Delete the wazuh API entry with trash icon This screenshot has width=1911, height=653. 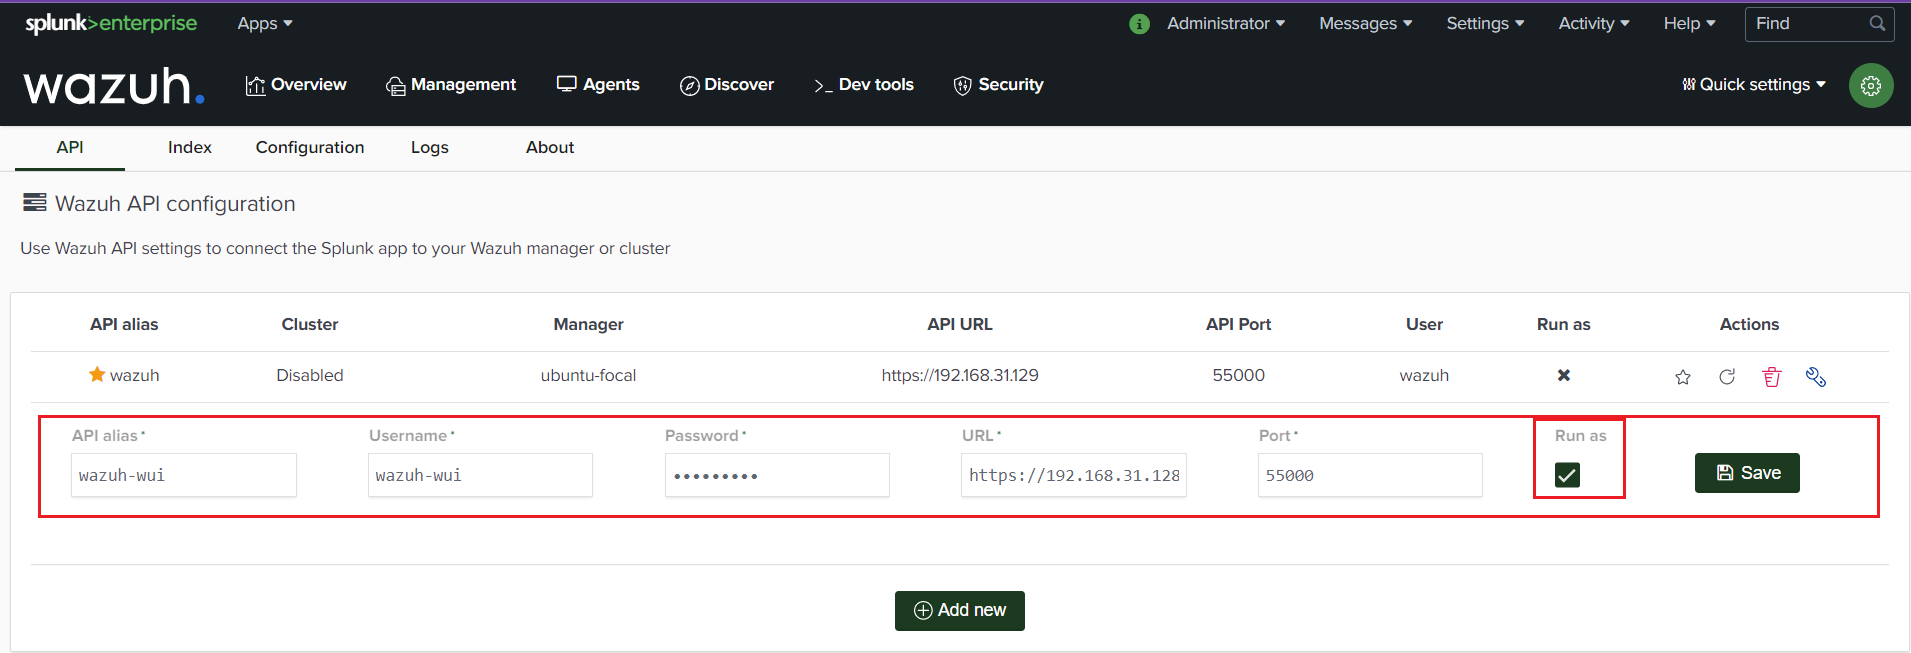[1772, 377]
